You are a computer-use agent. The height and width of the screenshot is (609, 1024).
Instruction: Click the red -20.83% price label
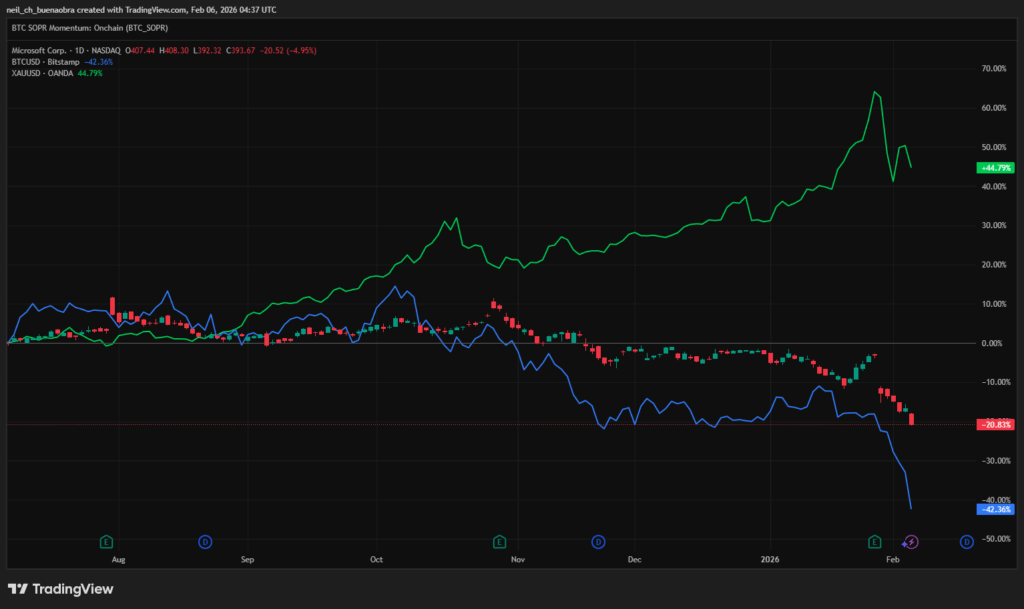[995, 424]
